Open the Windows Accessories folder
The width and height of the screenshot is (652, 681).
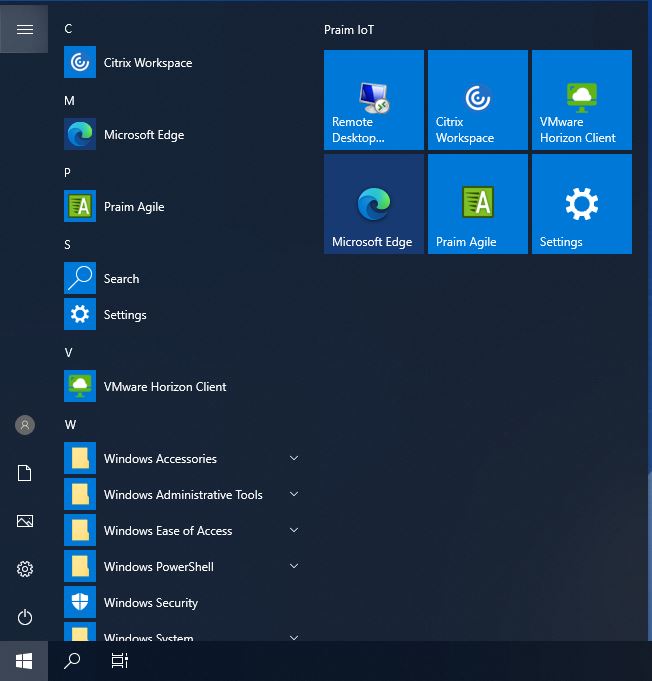pyautogui.click(x=182, y=458)
